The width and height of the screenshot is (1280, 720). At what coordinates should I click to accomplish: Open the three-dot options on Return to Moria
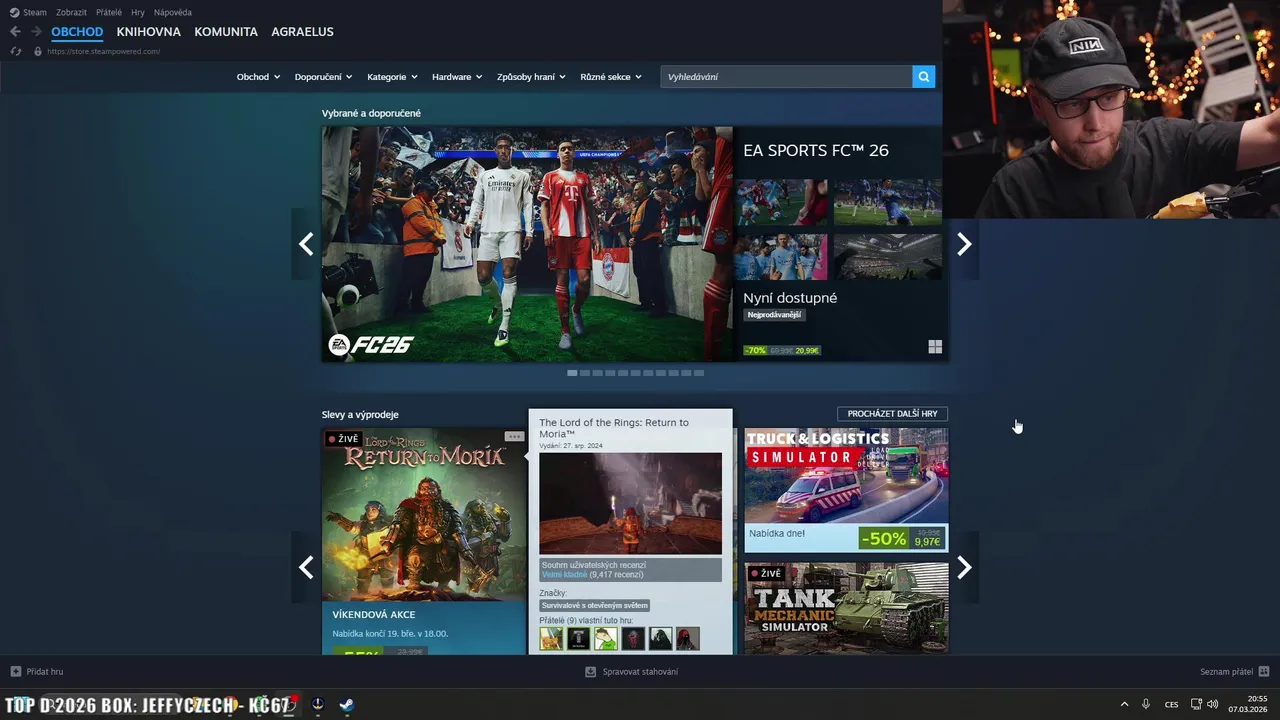tap(514, 436)
